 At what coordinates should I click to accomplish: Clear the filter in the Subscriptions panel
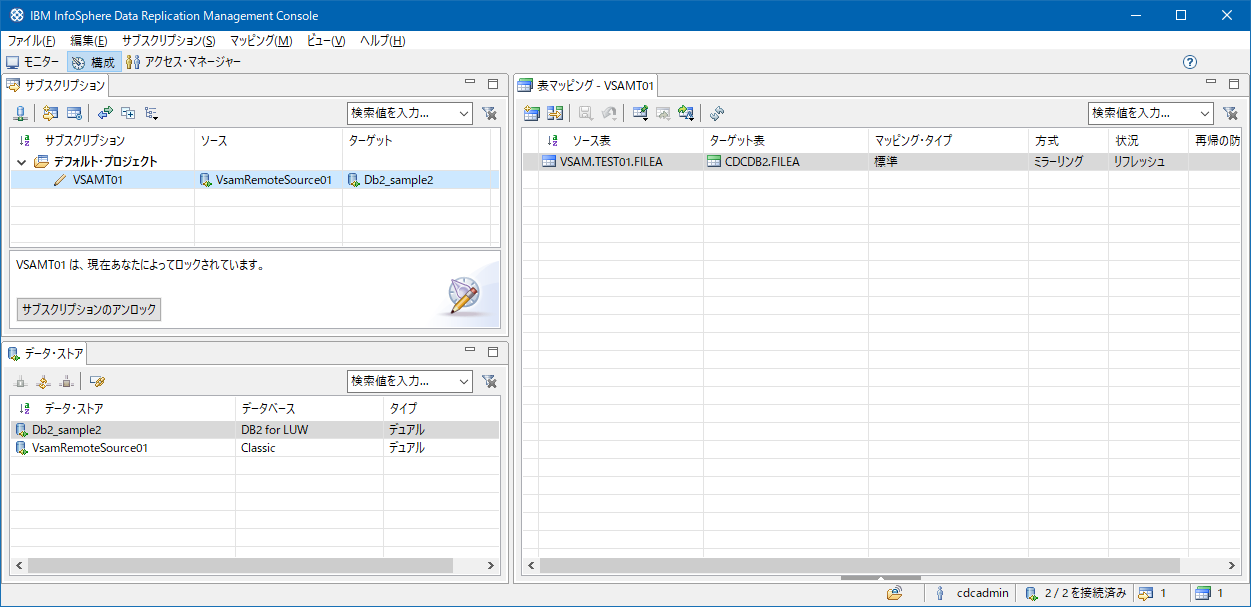(x=489, y=114)
